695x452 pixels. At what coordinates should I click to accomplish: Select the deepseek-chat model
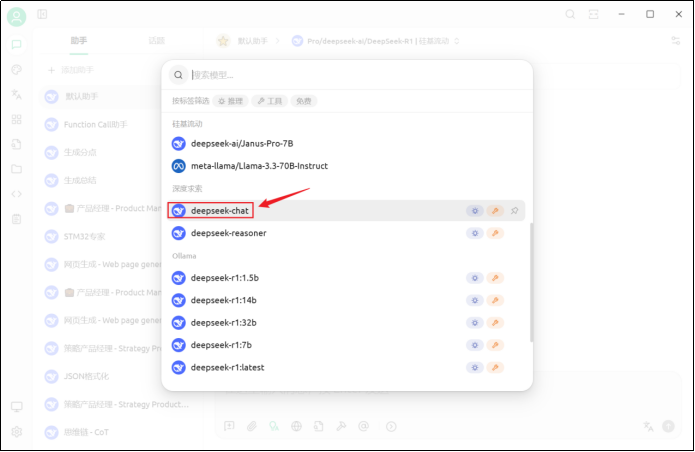pyautogui.click(x=347, y=211)
